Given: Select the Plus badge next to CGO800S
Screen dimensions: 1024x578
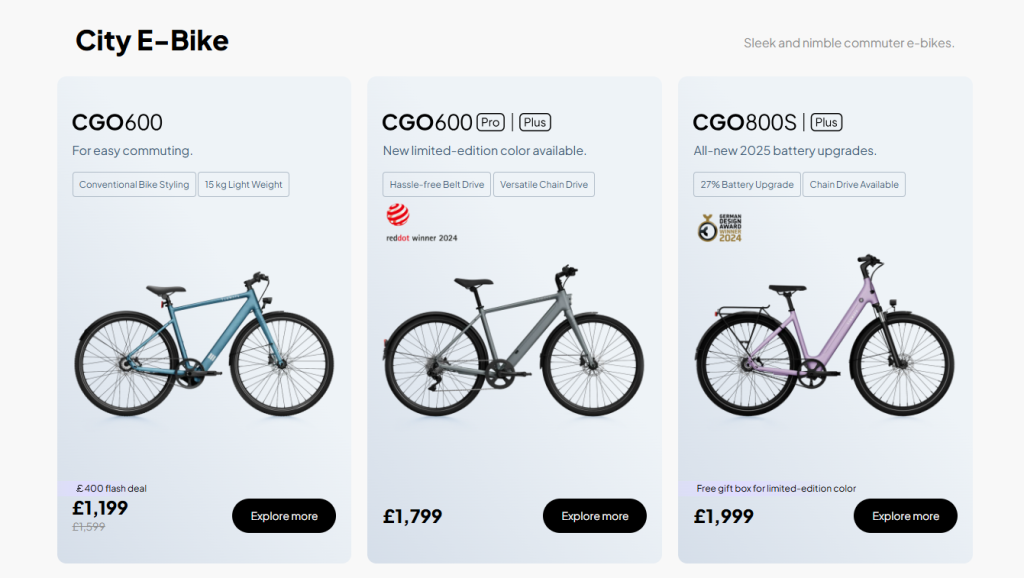Looking at the screenshot, I should pyautogui.click(x=826, y=122).
